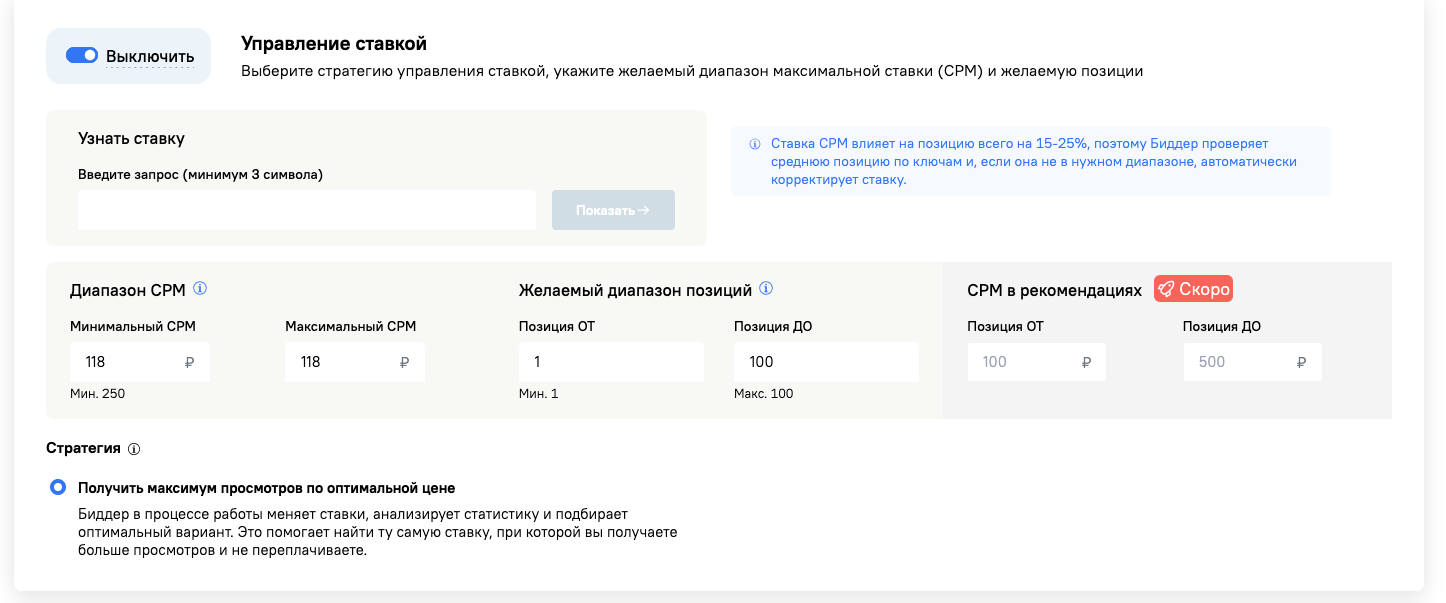Click the ruble icon in the field showing 100 ₽
The image size is (1446, 603).
[x=1086, y=362]
